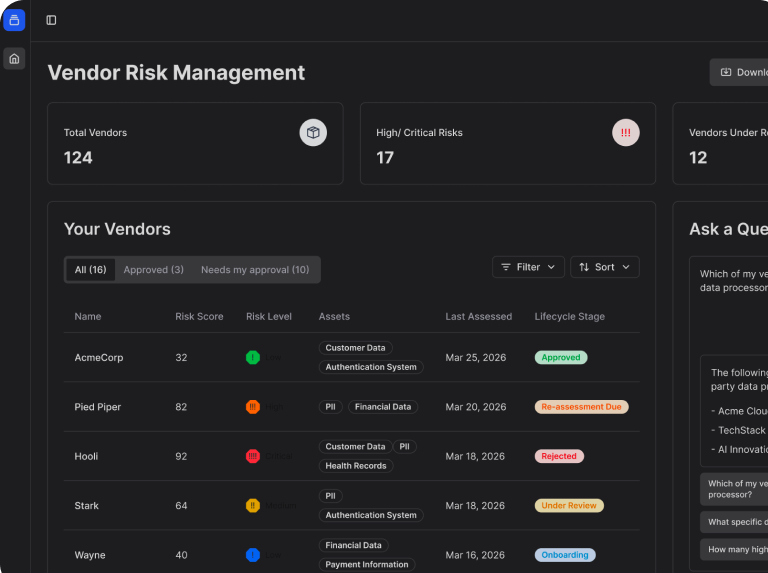Open the Pied Piper vendor row
Viewport: 768px width, 573px height.
coord(352,407)
